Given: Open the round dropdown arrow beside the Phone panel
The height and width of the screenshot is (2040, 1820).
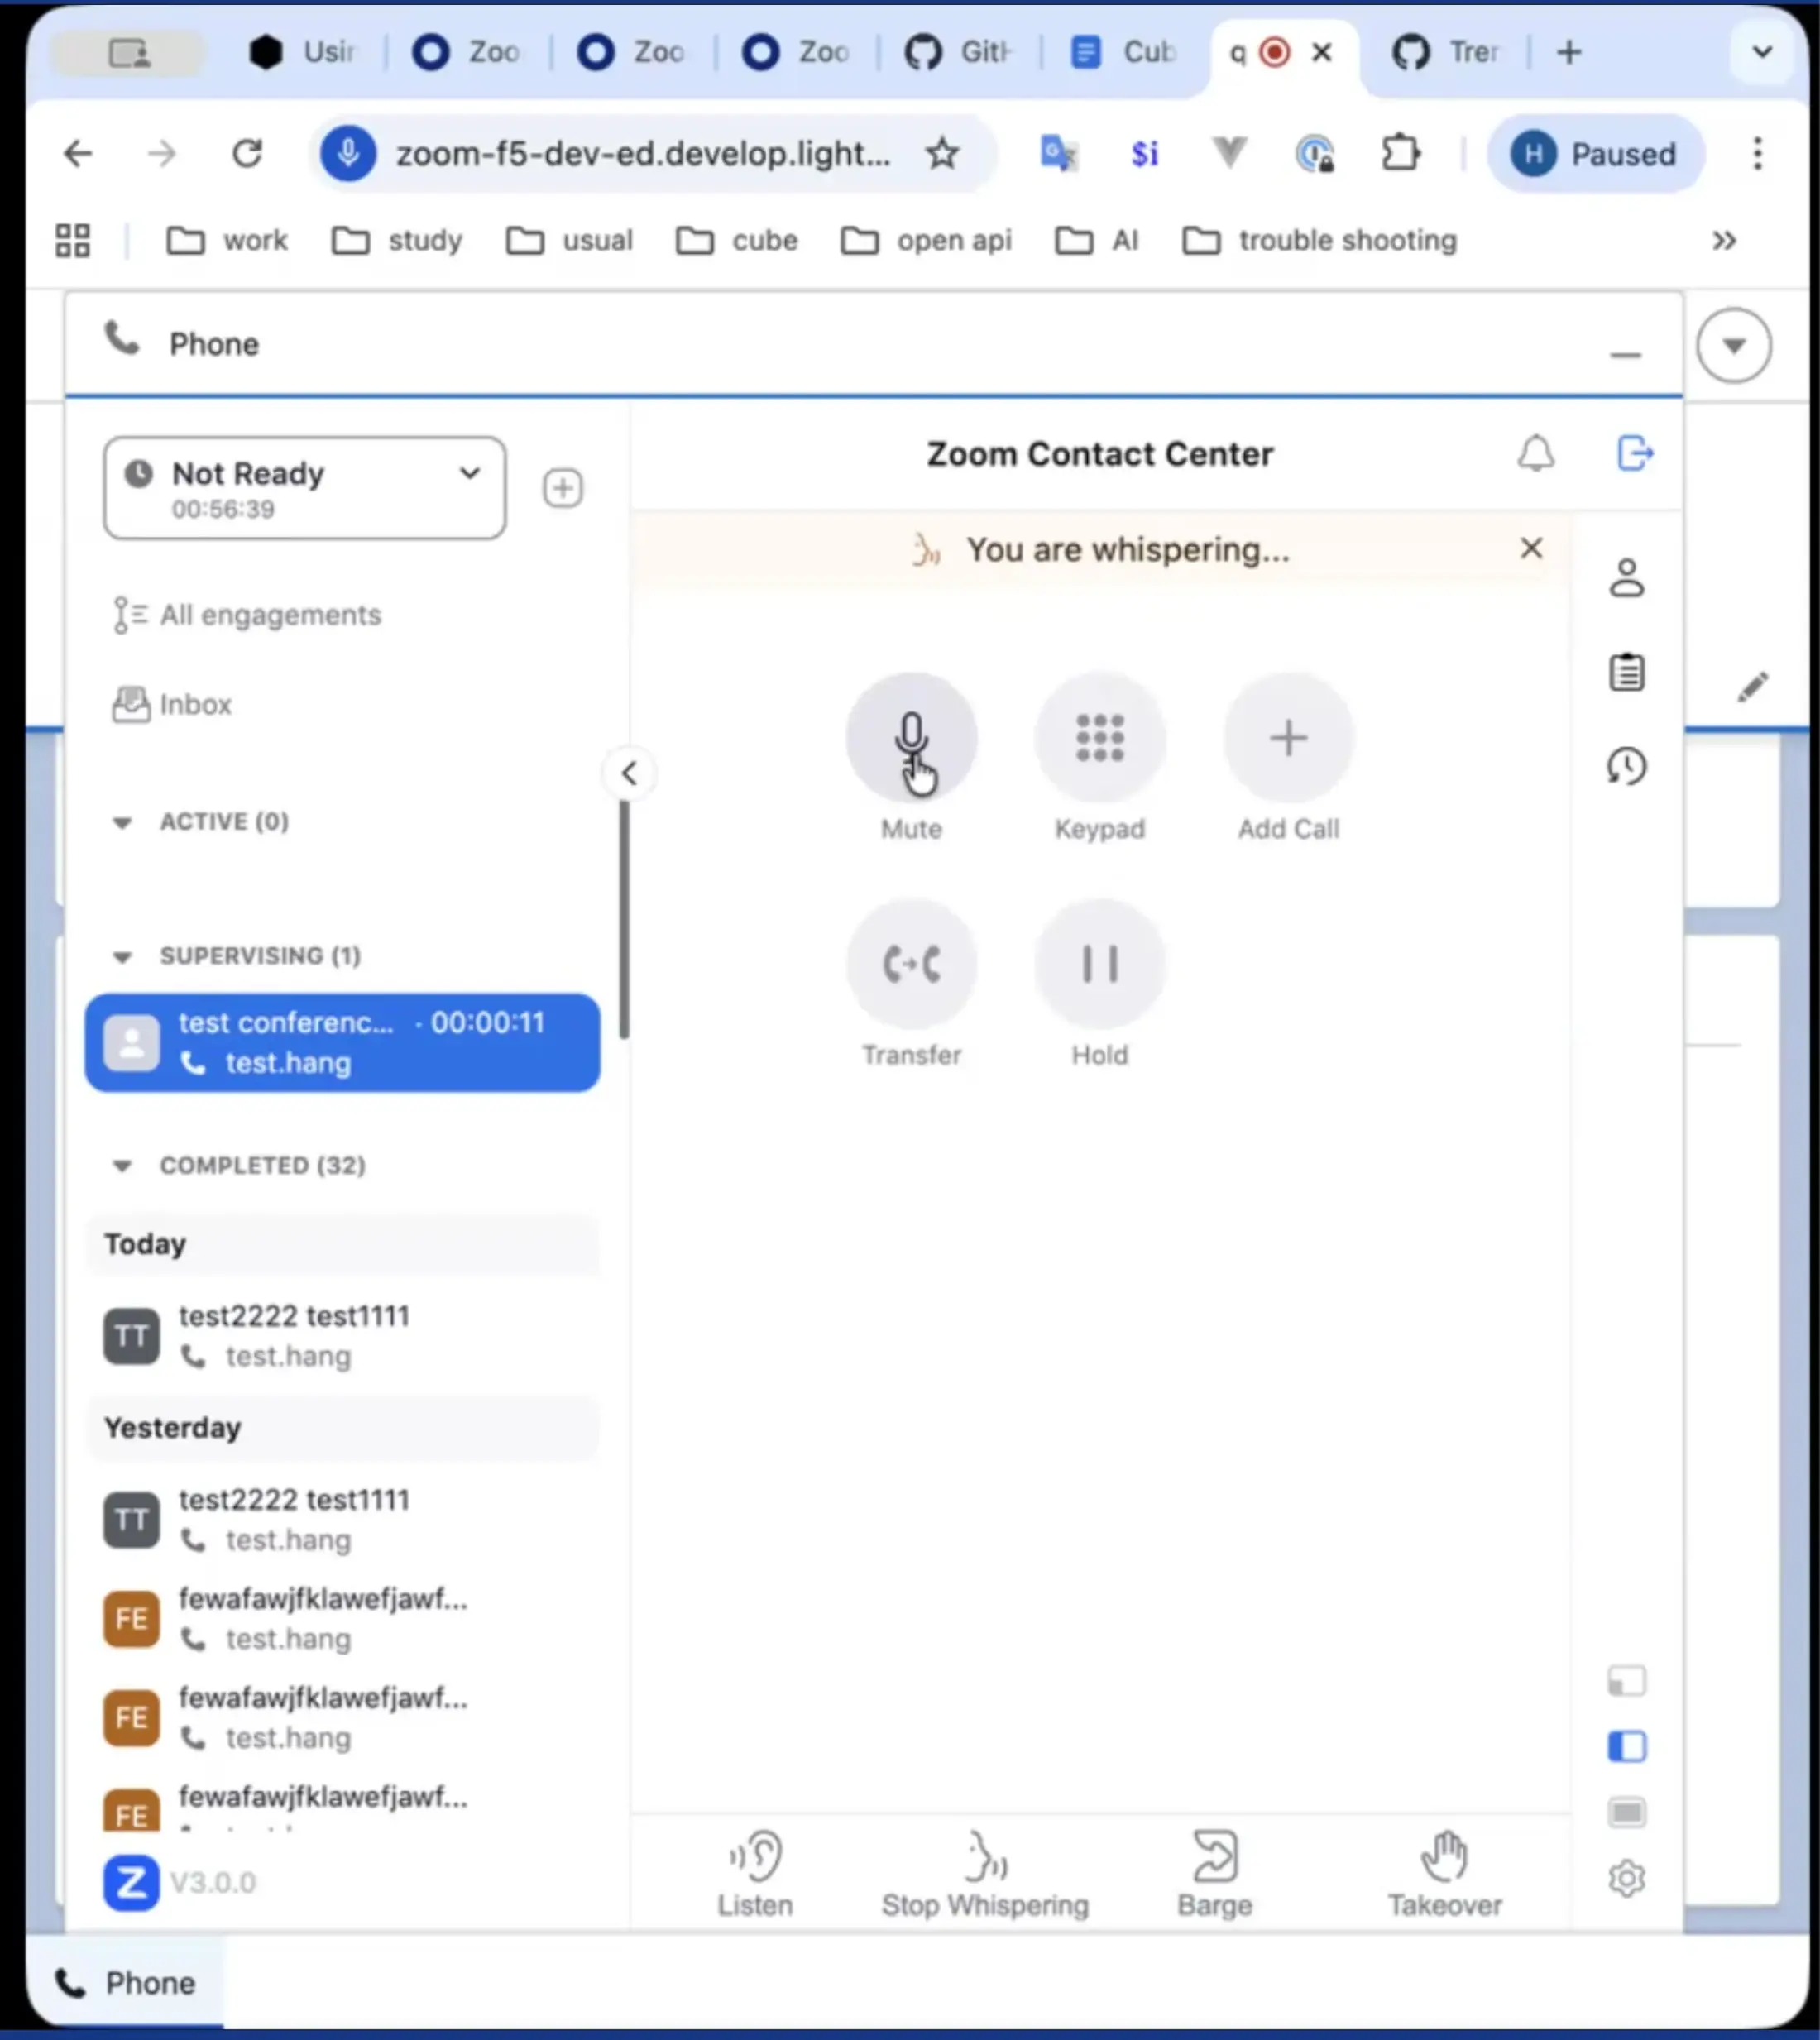Looking at the screenshot, I should point(1733,345).
